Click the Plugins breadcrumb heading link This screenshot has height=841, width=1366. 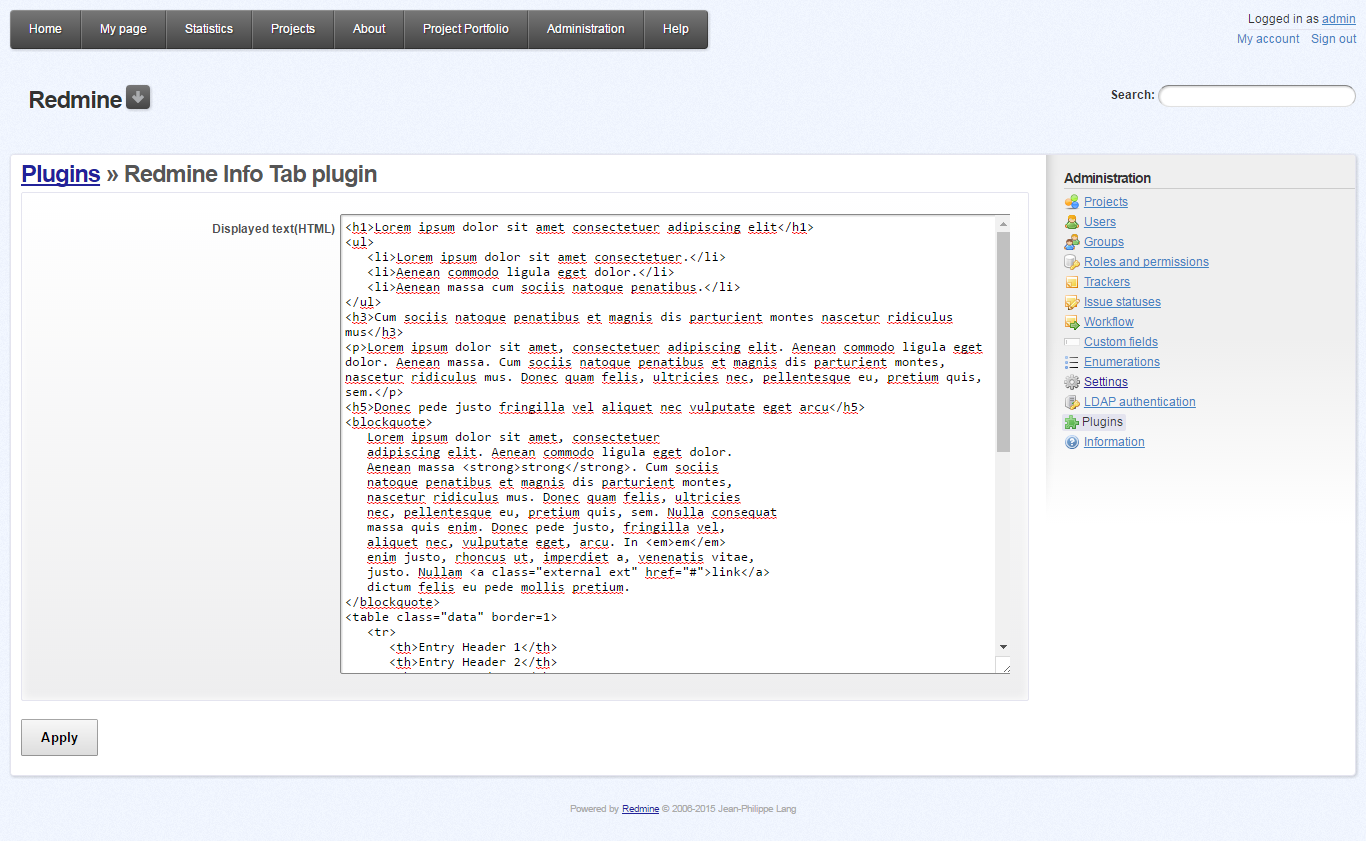[61, 174]
